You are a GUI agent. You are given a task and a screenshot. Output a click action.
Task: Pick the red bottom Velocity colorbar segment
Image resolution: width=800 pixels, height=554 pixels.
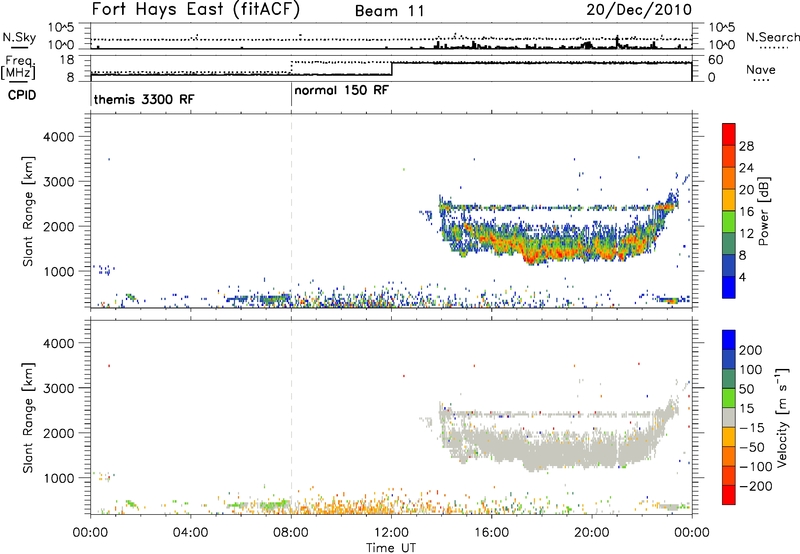(x=729, y=495)
